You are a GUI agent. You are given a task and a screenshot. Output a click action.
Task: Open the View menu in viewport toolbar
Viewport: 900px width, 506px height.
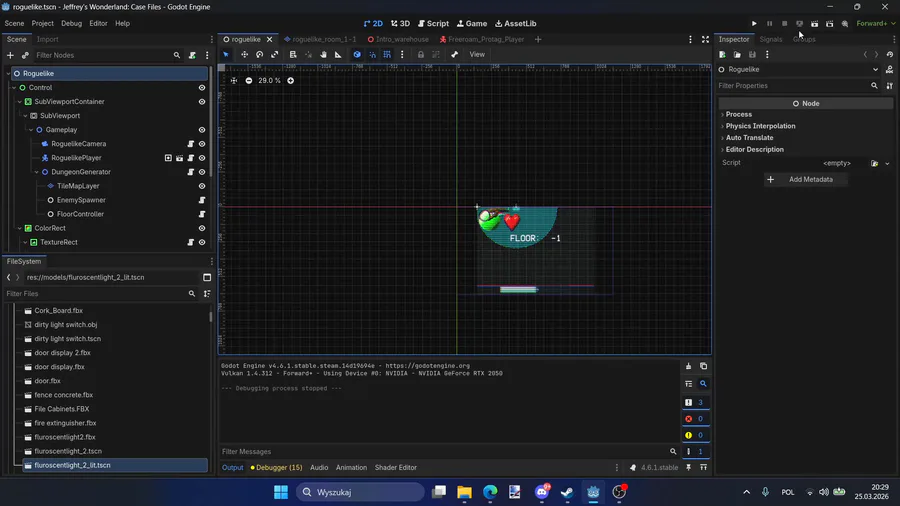coord(477,55)
